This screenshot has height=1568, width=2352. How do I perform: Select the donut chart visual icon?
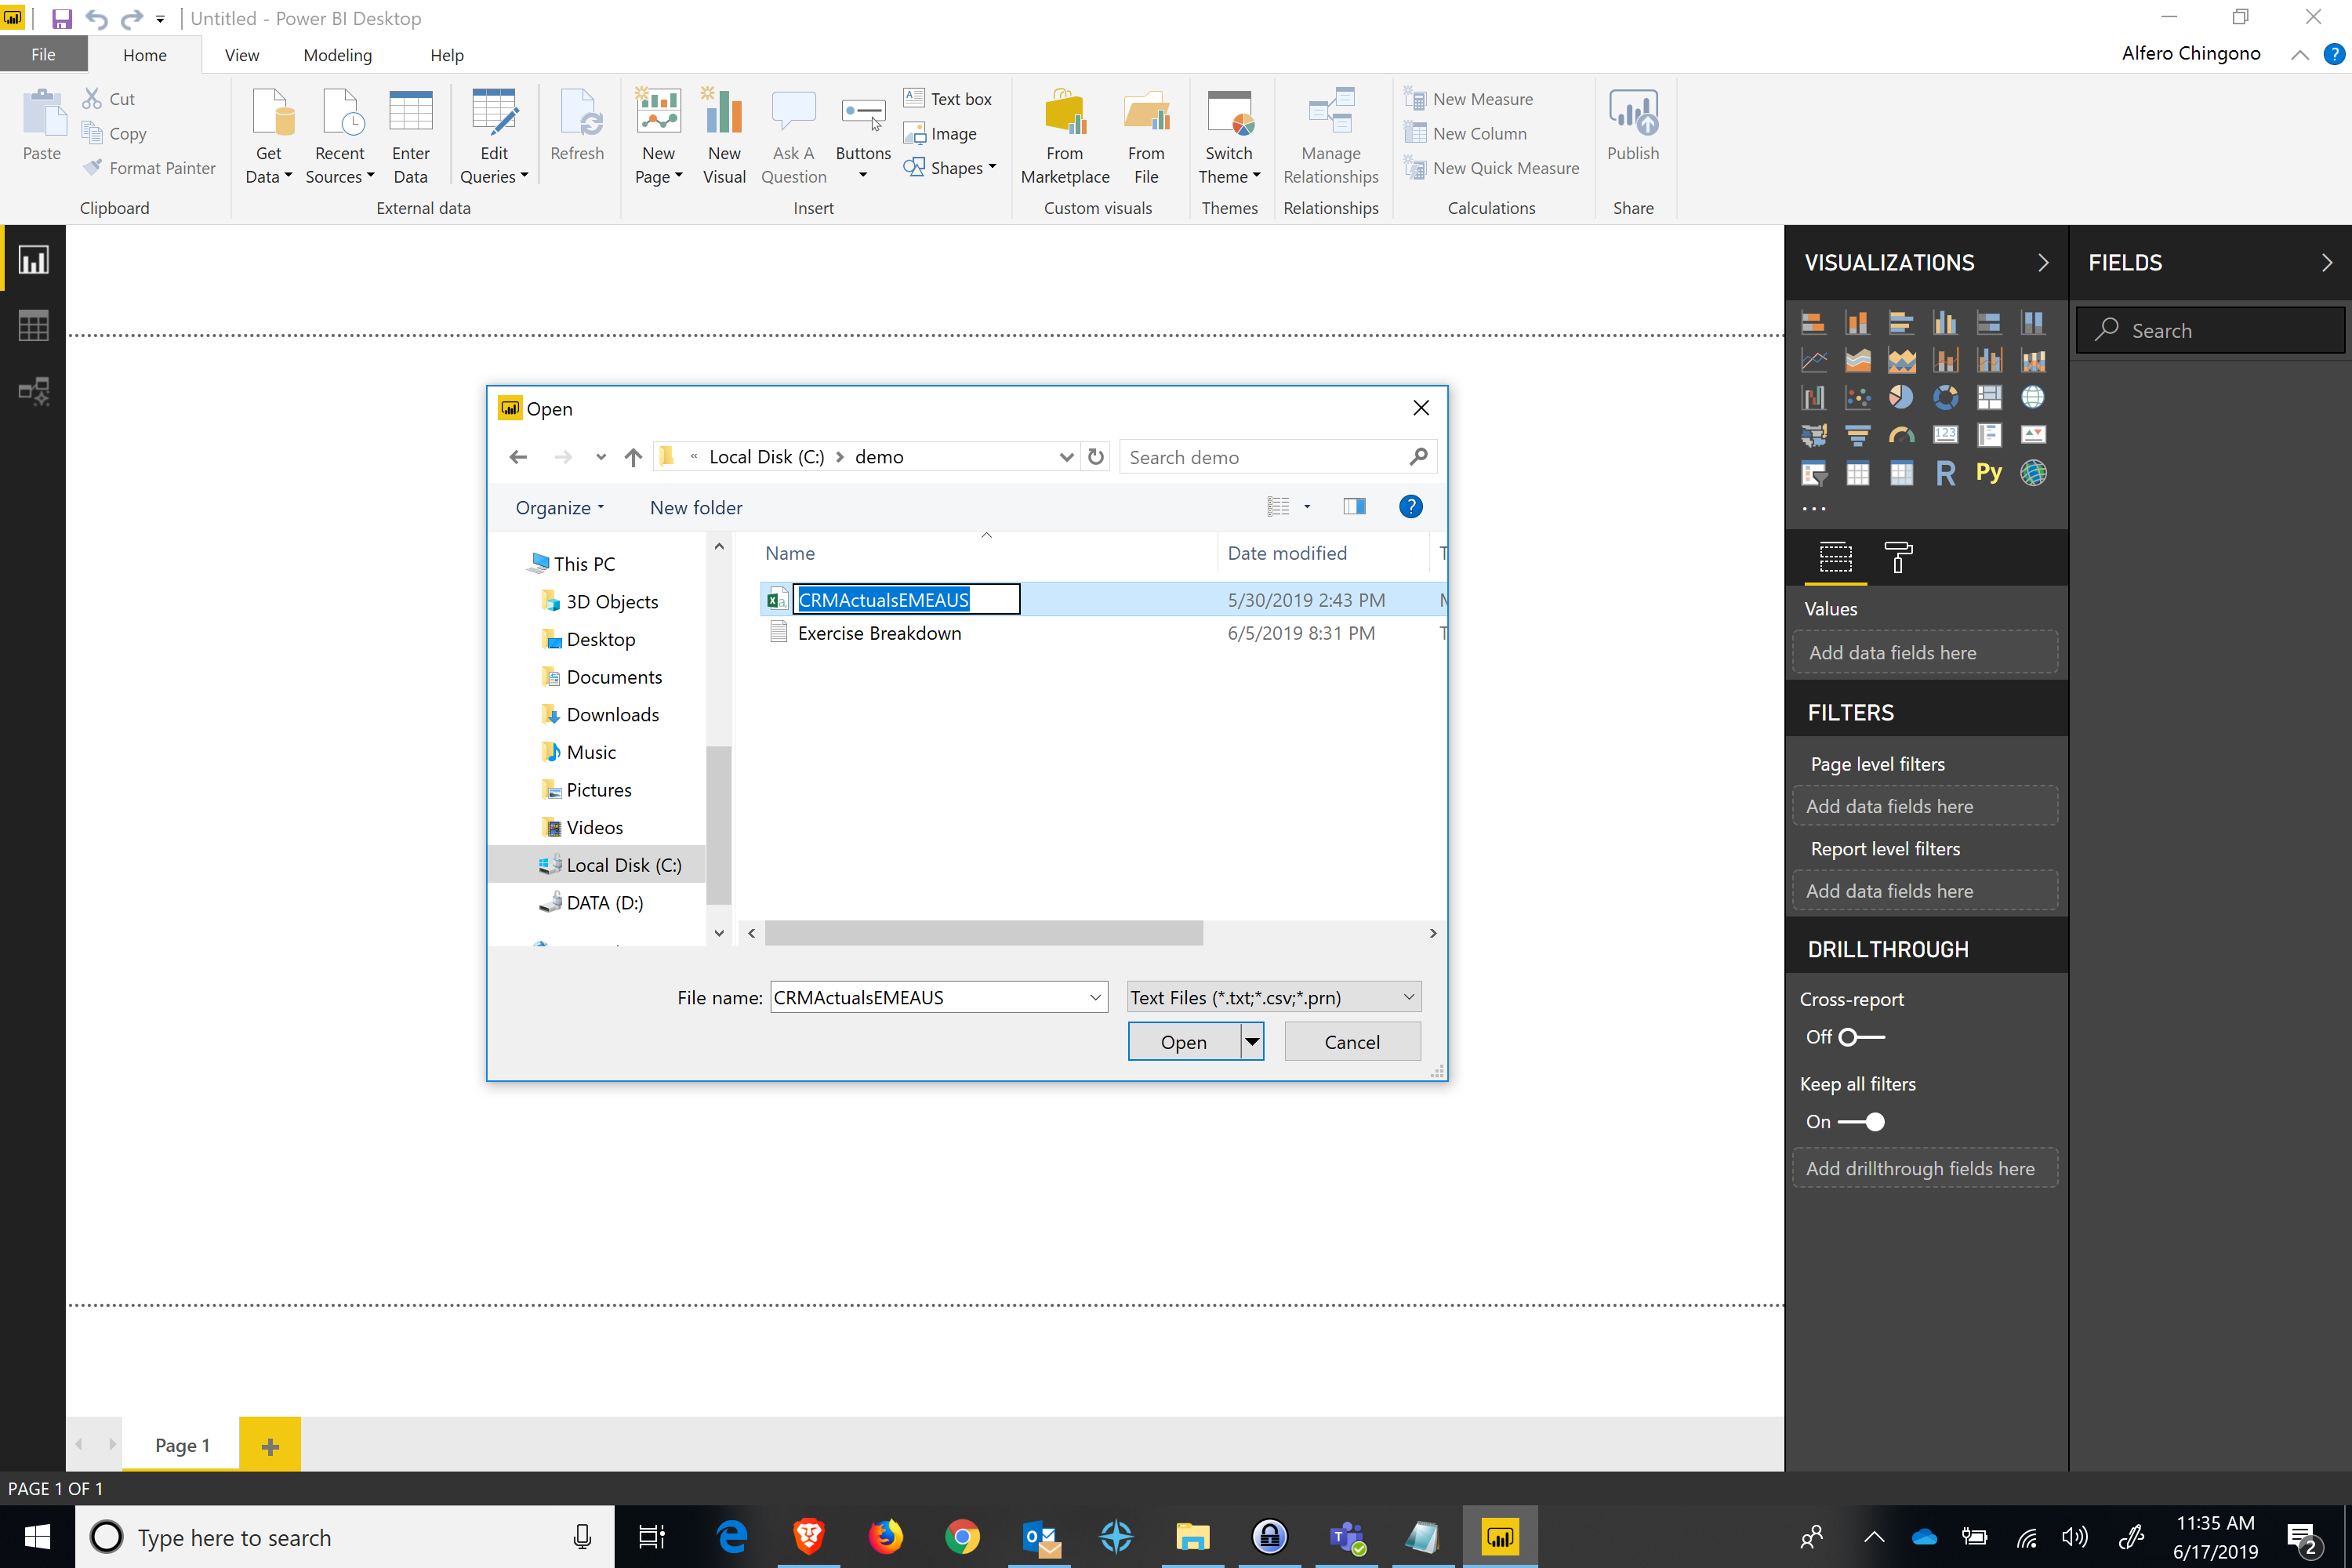tap(1945, 397)
